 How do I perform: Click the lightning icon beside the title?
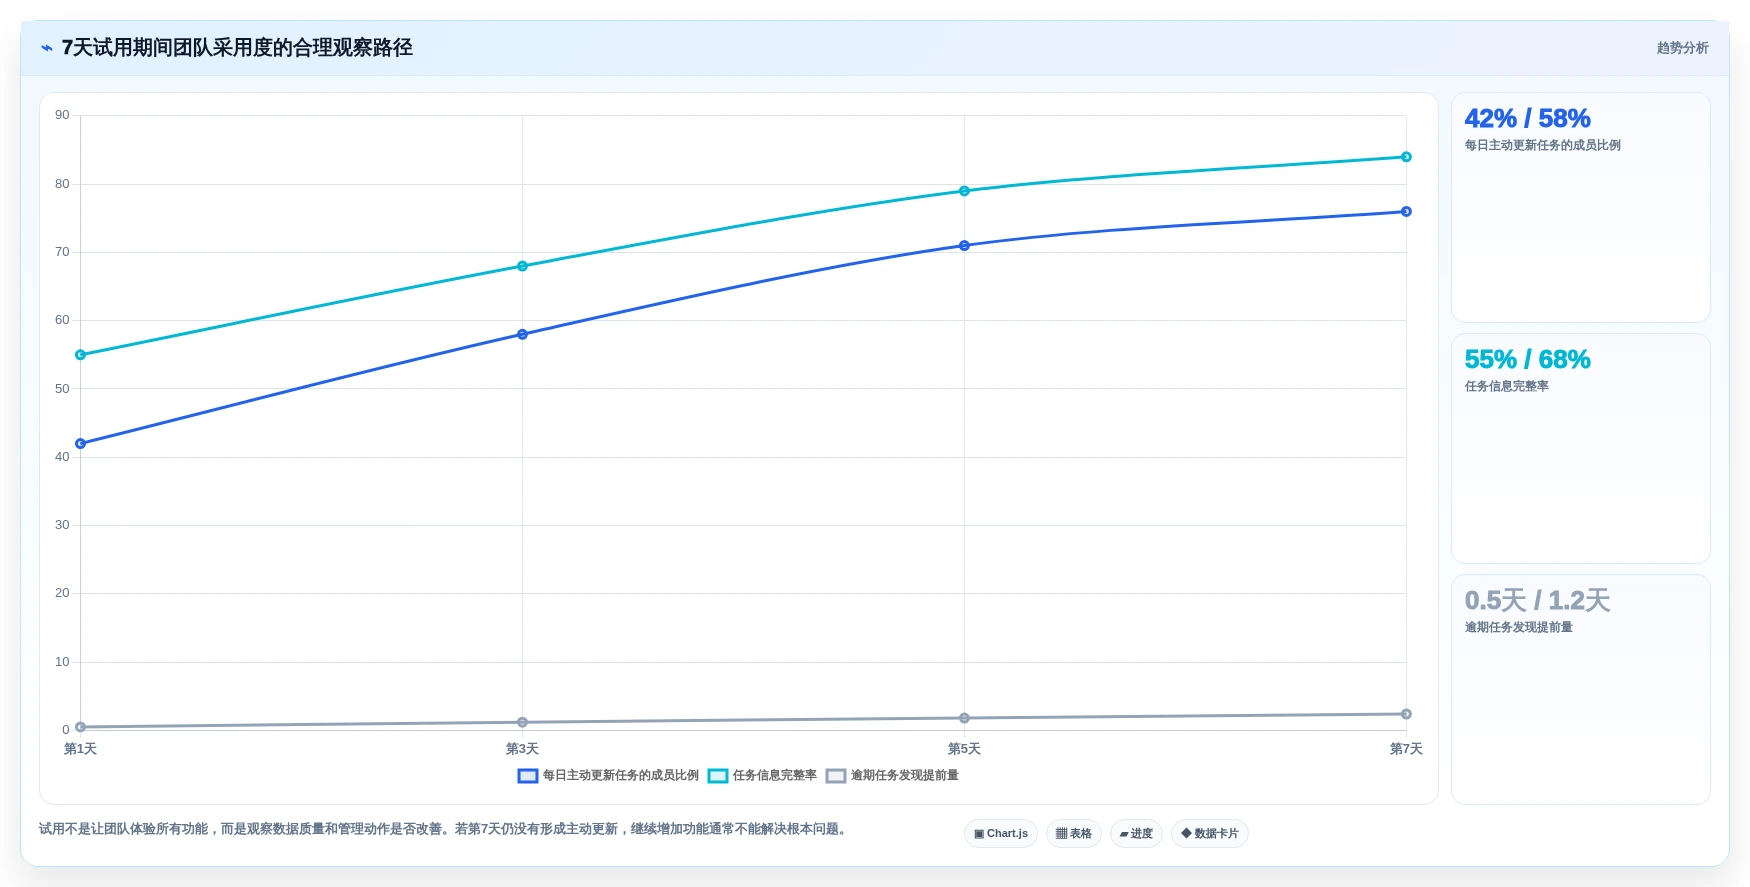tap(47, 48)
